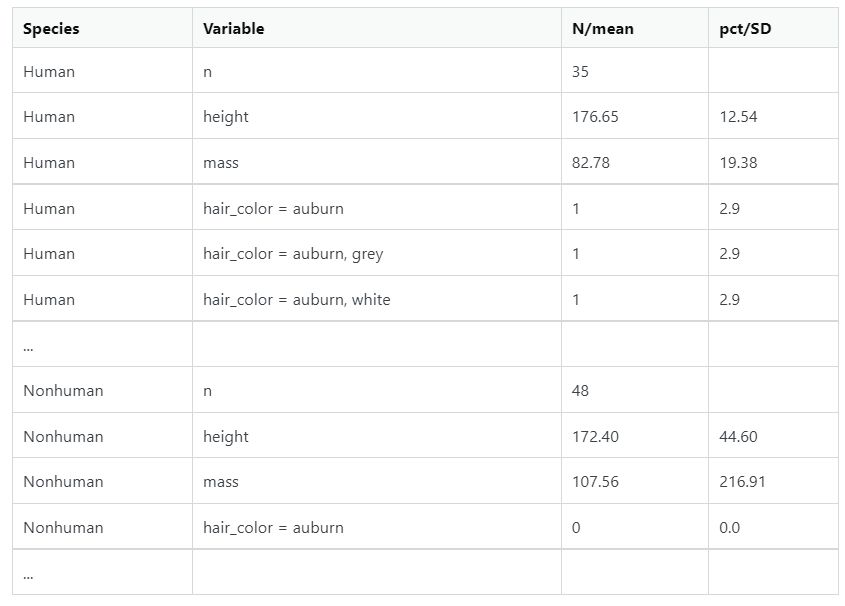Viewport: 845px width, 606px height.
Task: Click the ellipsis cell in the bottom row
Action: (27, 574)
